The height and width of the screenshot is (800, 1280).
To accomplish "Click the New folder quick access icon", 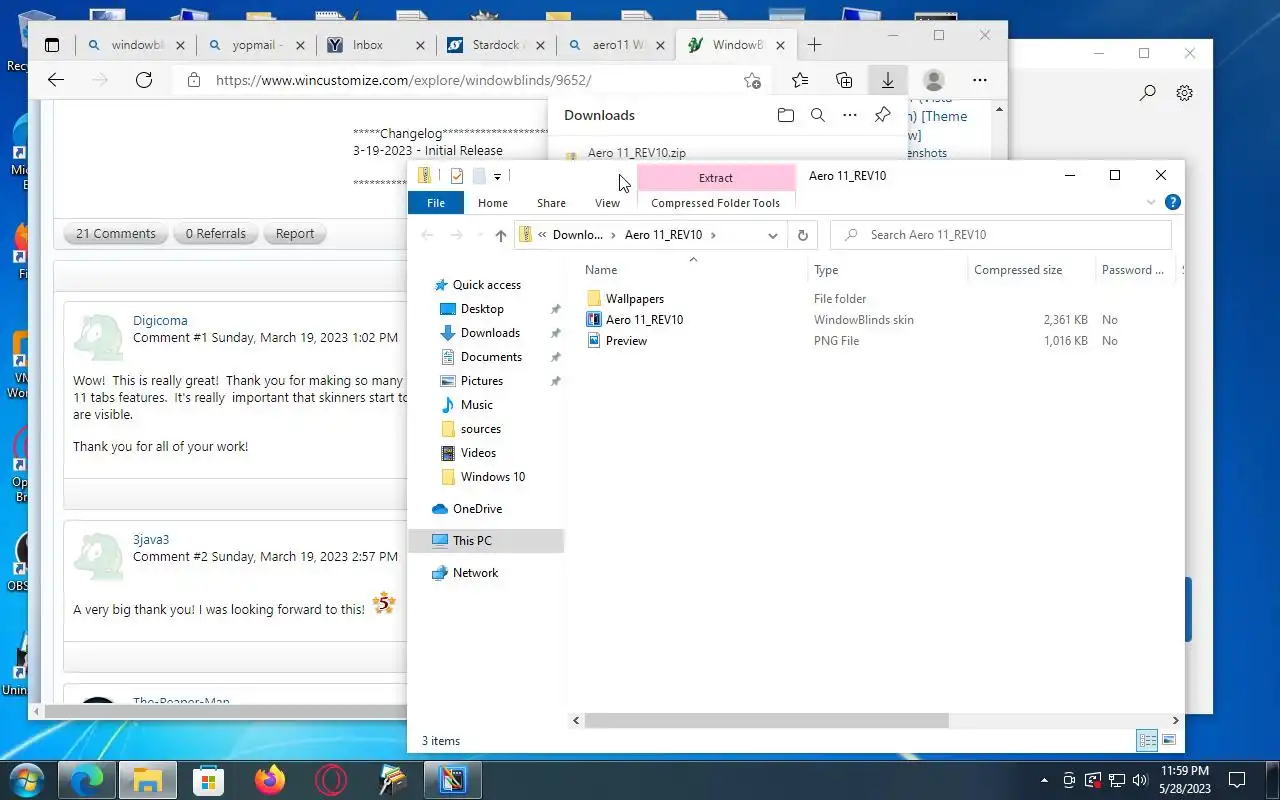I will click(x=479, y=176).
